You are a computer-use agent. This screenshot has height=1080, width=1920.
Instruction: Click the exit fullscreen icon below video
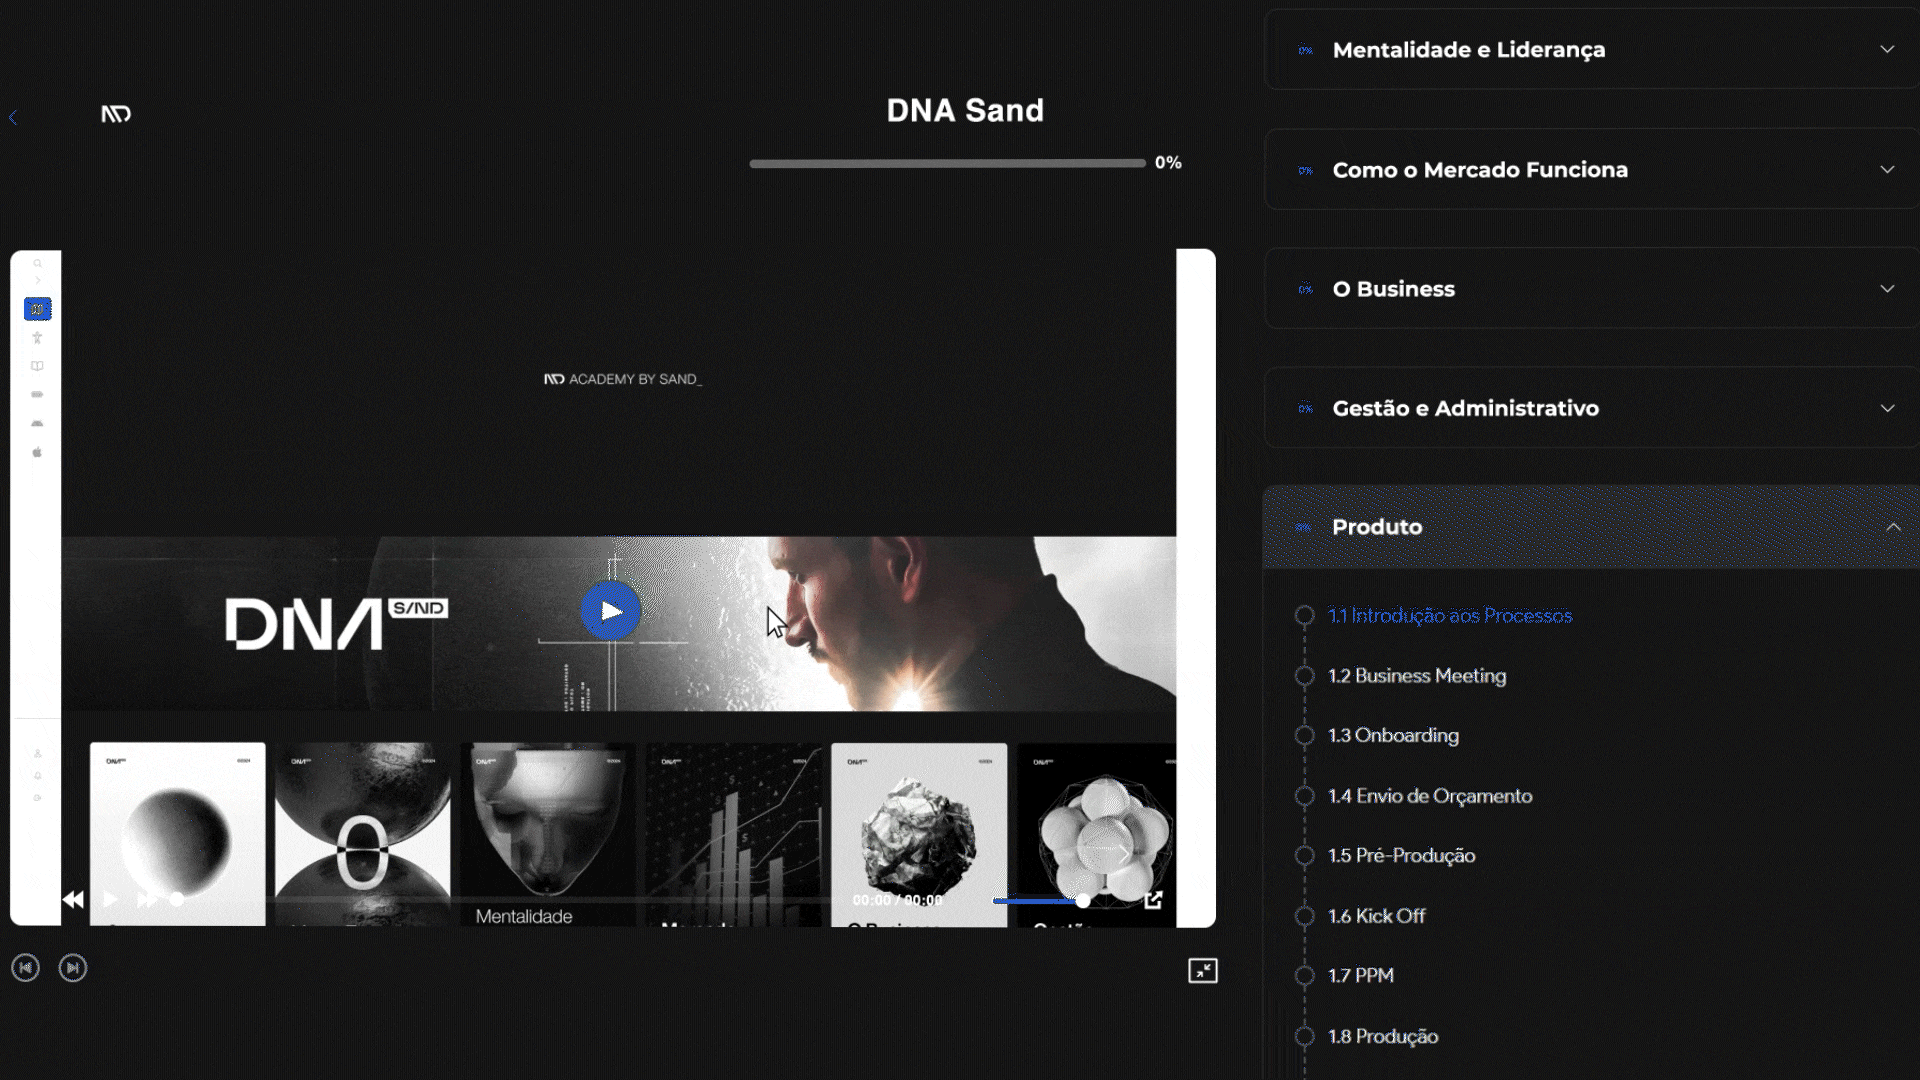point(1203,970)
